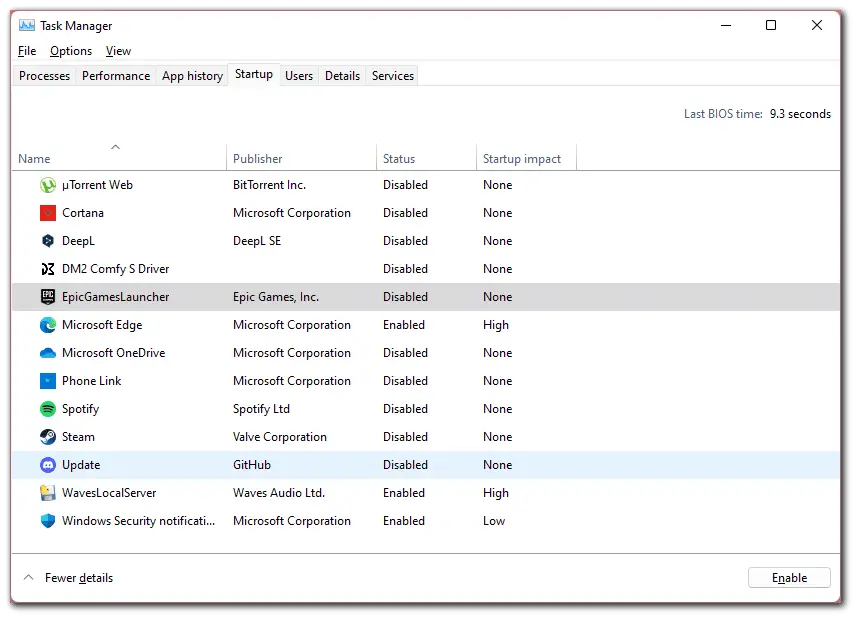The image size is (859, 621).
Task: Click Enabled status in Microsoft Edge row
Action: (404, 325)
